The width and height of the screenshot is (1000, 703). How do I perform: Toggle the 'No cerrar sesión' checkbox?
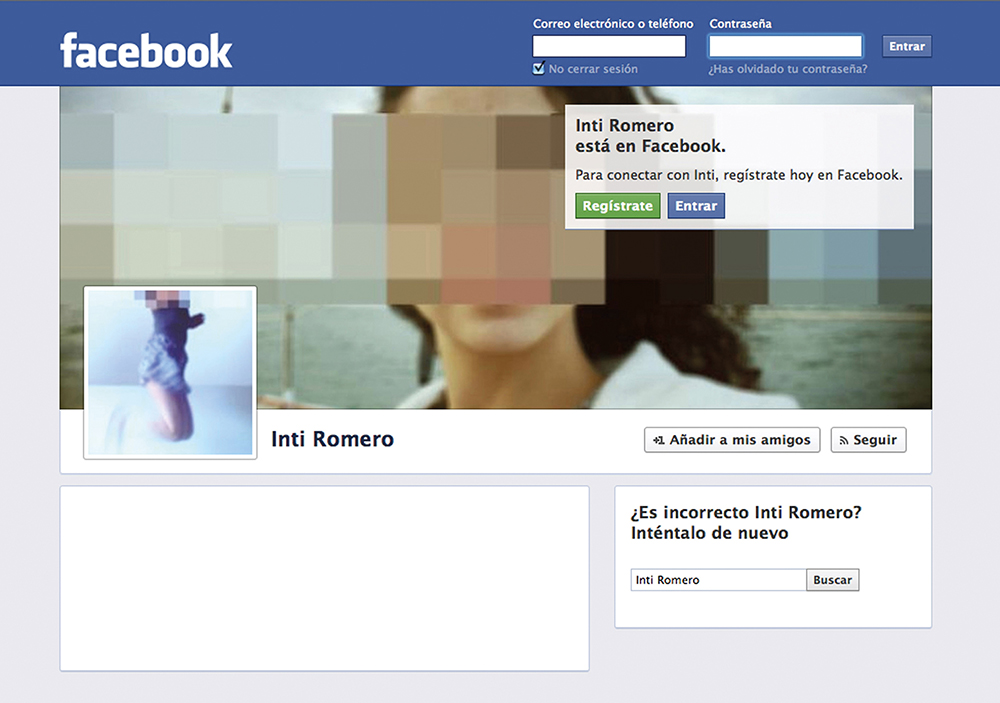pos(539,68)
